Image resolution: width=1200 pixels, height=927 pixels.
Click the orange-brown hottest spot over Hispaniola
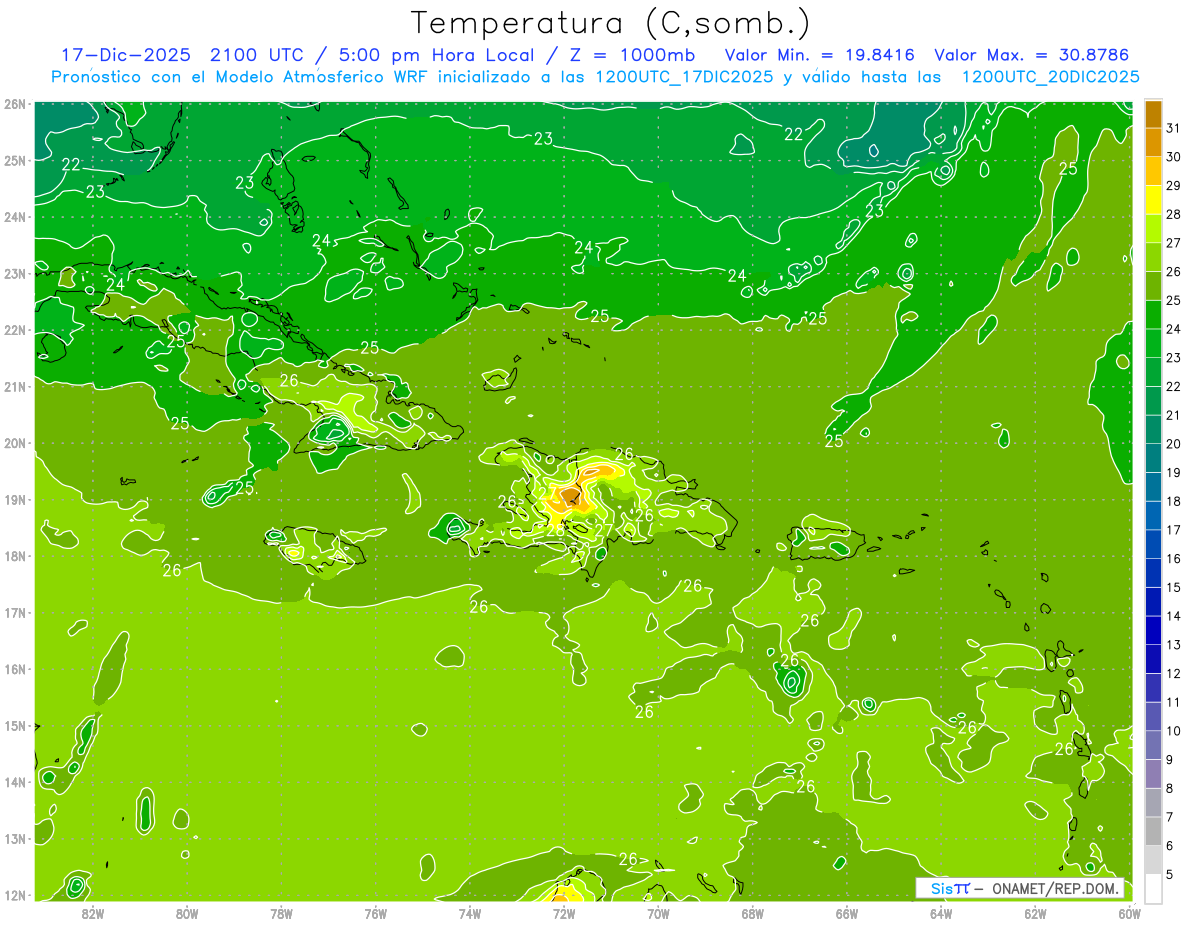click(x=570, y=496)
